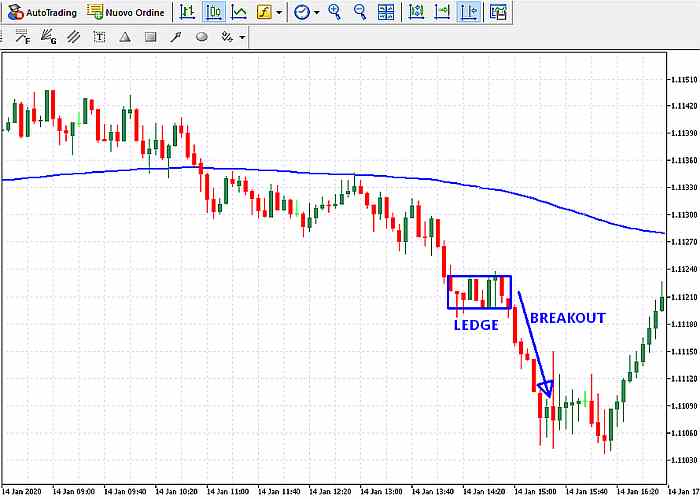The image size is (700, 499).
Task: Open the indicators list icon
Action: 264,12
